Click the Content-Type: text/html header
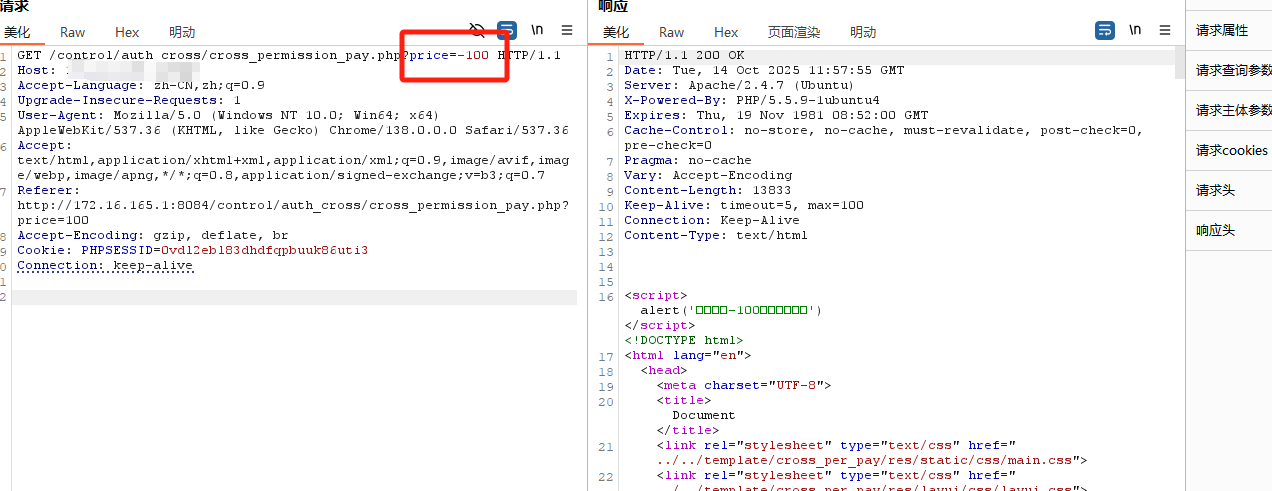The image size is (1272, 491). point(716,235)
